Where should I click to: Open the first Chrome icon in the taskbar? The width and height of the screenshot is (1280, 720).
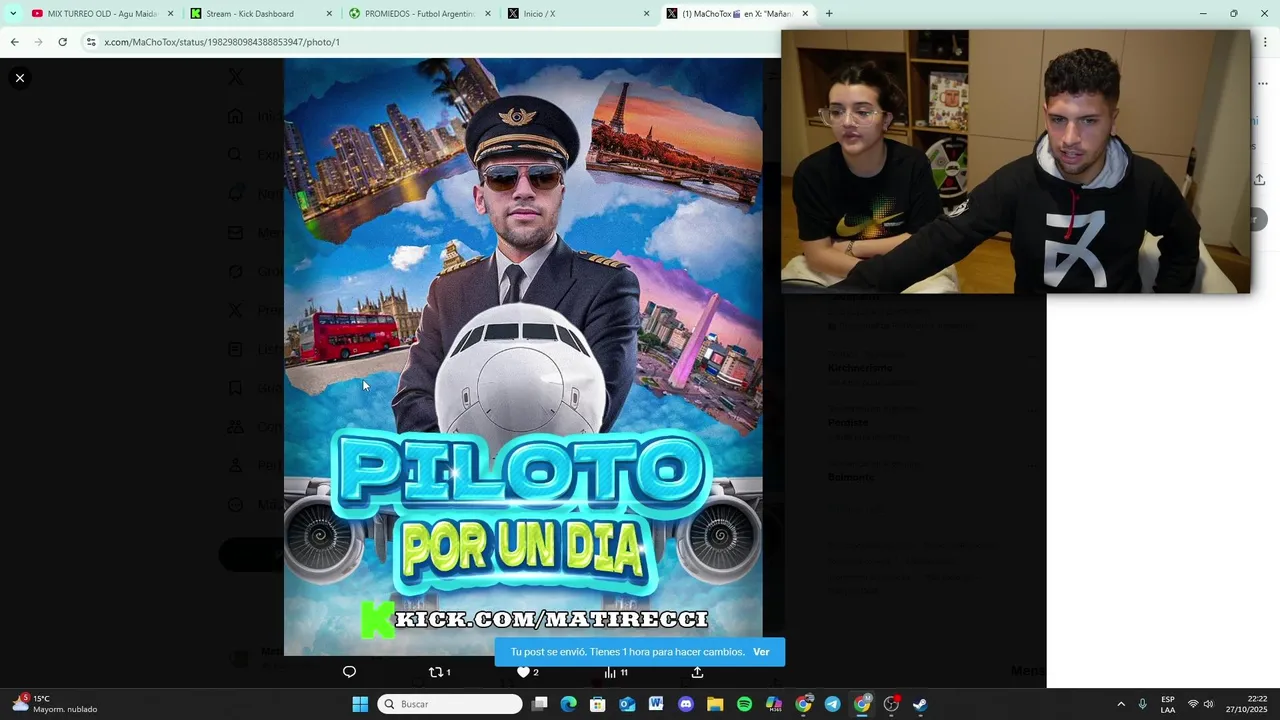pyautogui.click(x=803, y=704)
